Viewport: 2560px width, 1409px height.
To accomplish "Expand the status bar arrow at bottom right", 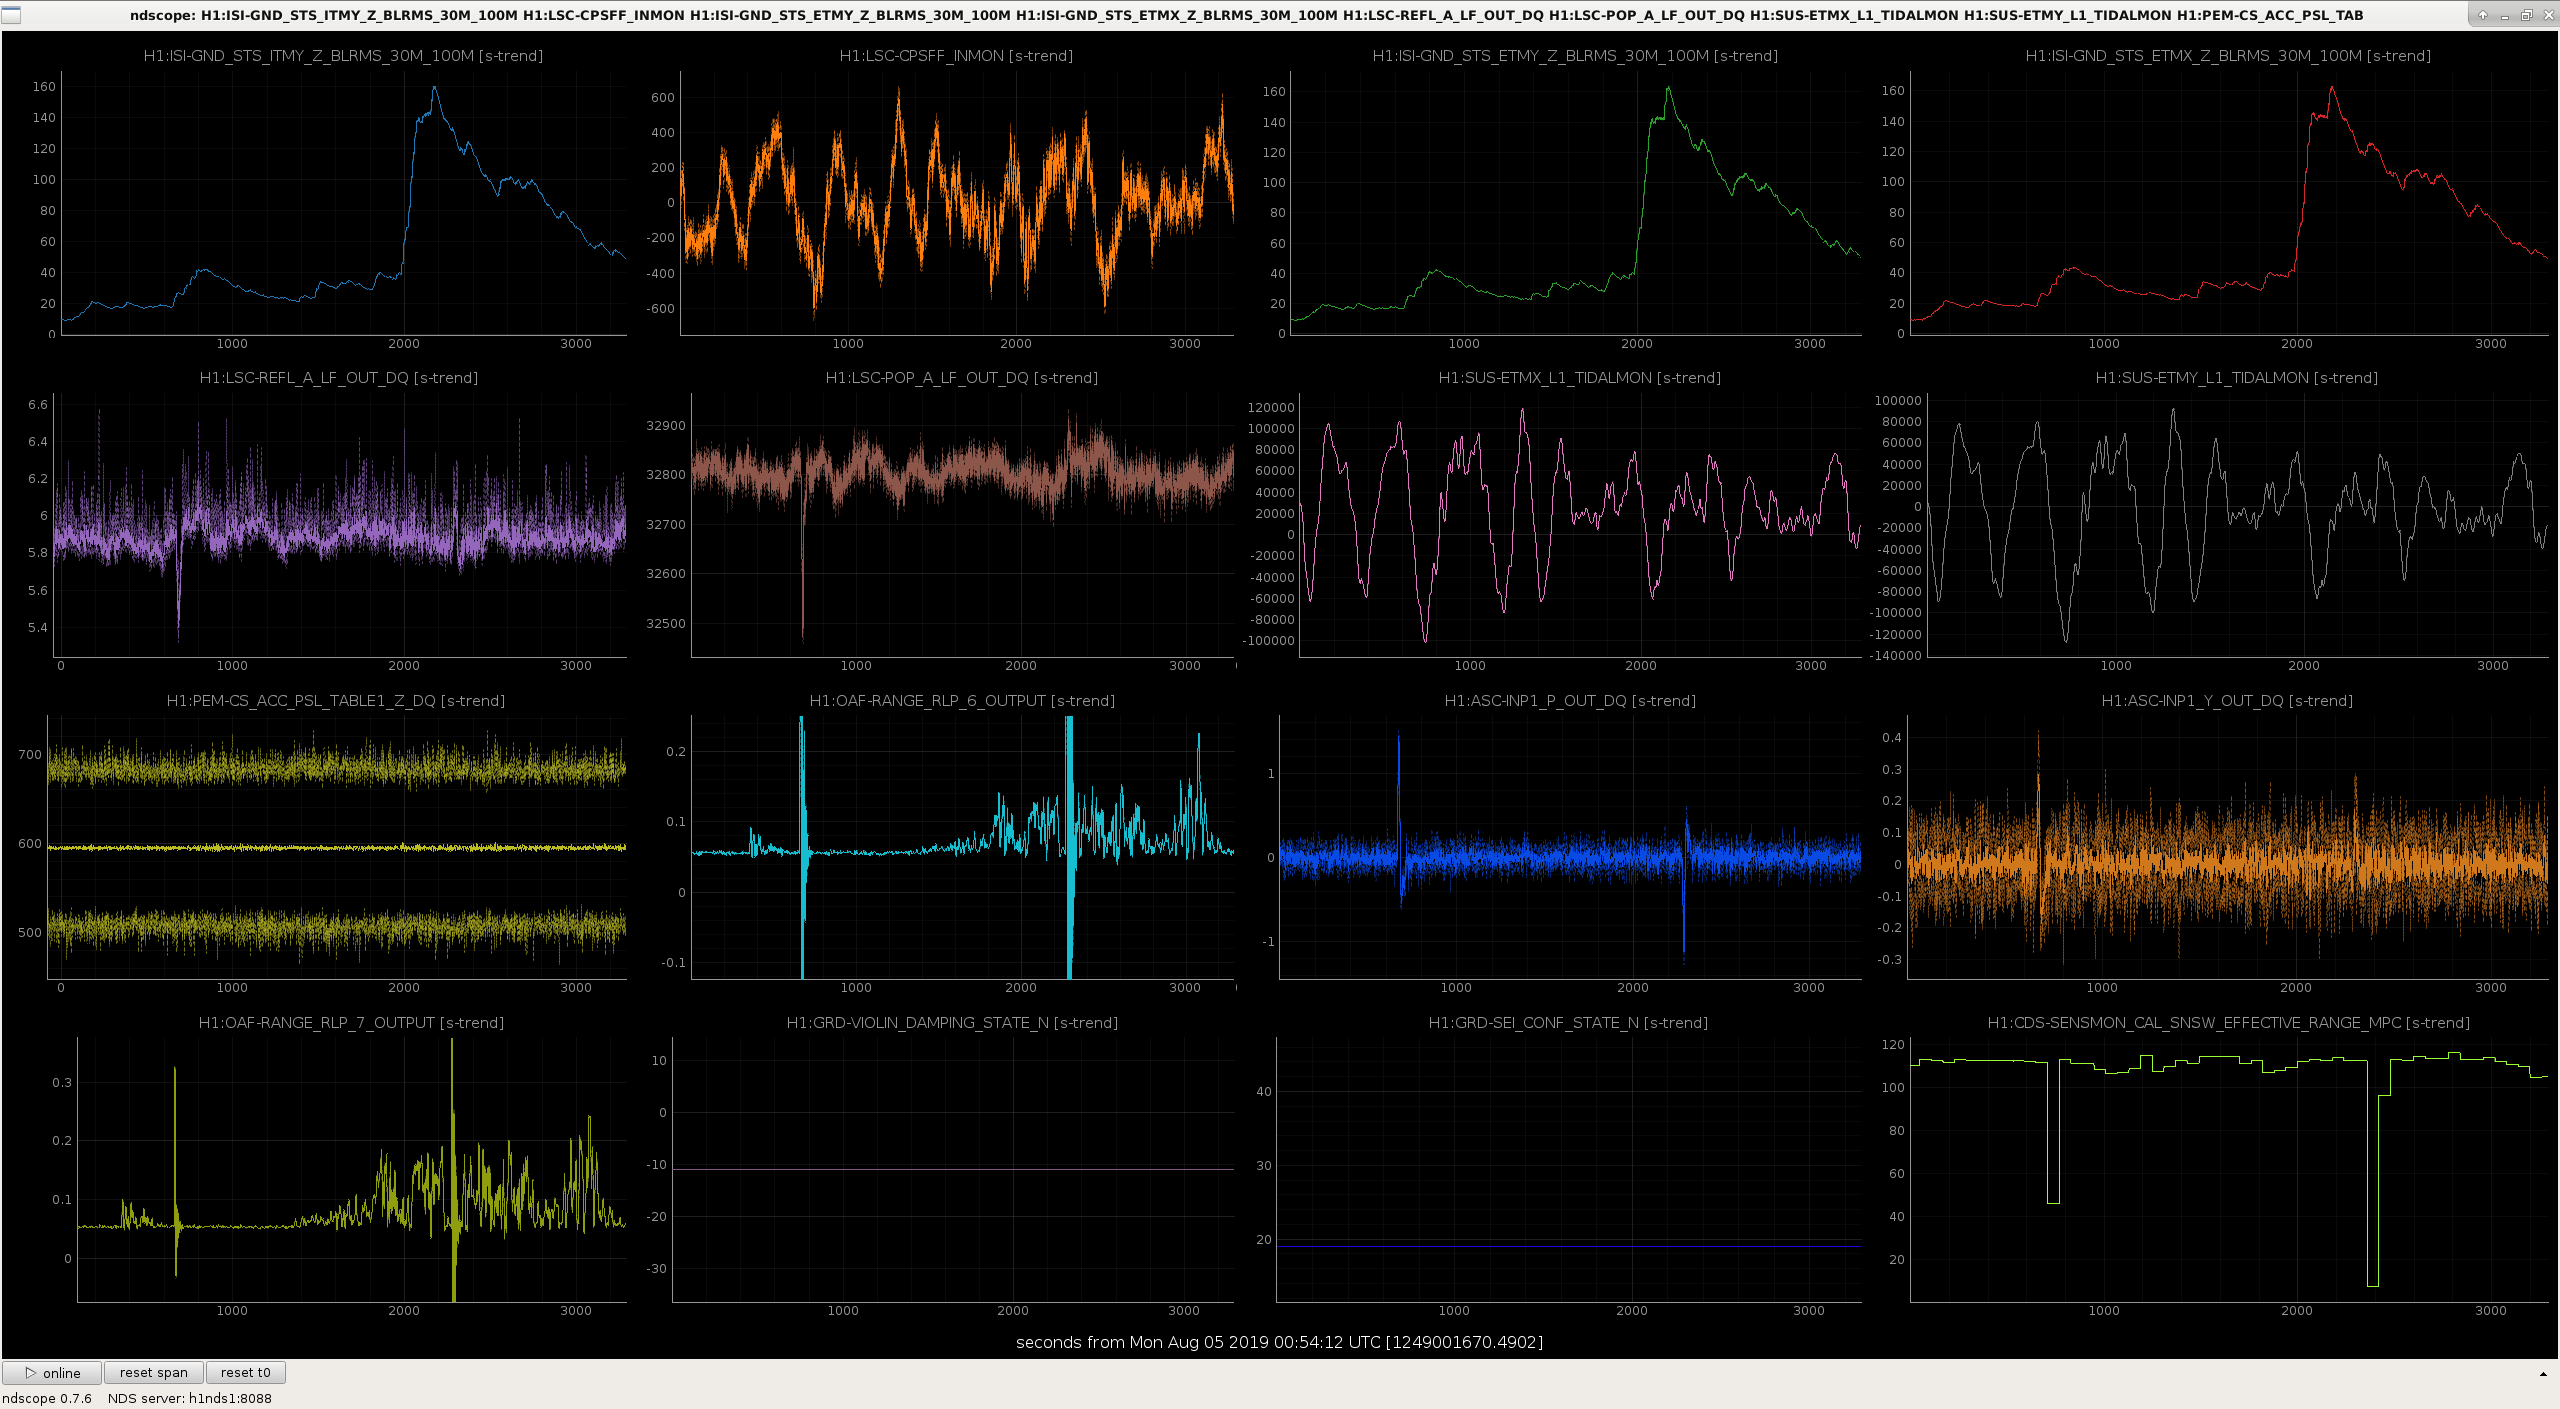I will pyautogui.click(x=2543, y=1374).
